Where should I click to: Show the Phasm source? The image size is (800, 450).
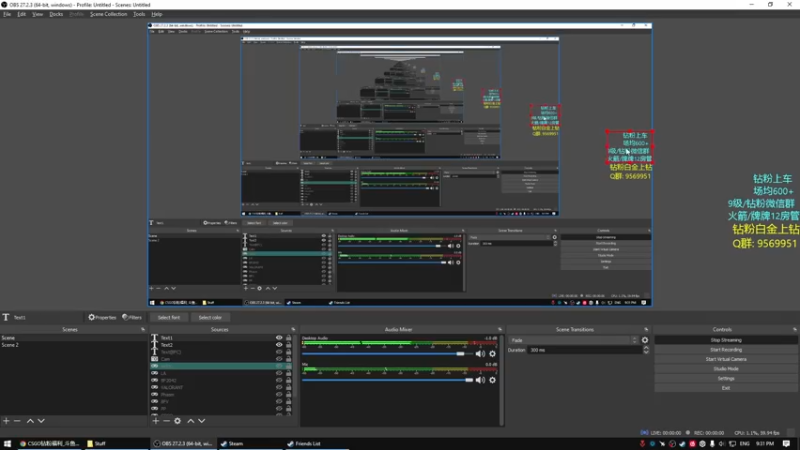point(279,394)
